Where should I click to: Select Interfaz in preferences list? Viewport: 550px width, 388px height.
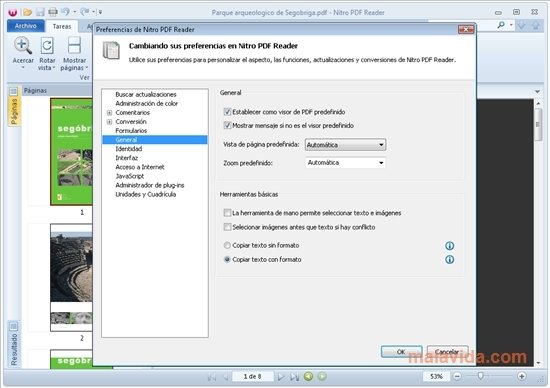[x=126, y=158]
